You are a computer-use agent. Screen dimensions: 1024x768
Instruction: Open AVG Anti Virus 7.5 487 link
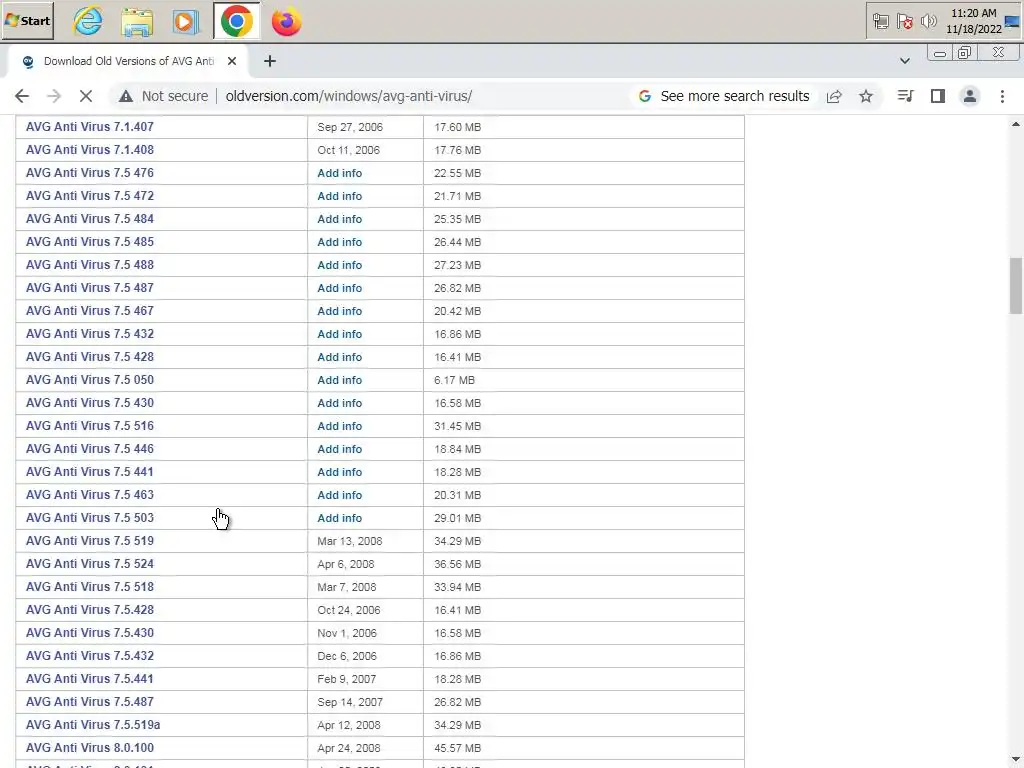click(89, 287)
